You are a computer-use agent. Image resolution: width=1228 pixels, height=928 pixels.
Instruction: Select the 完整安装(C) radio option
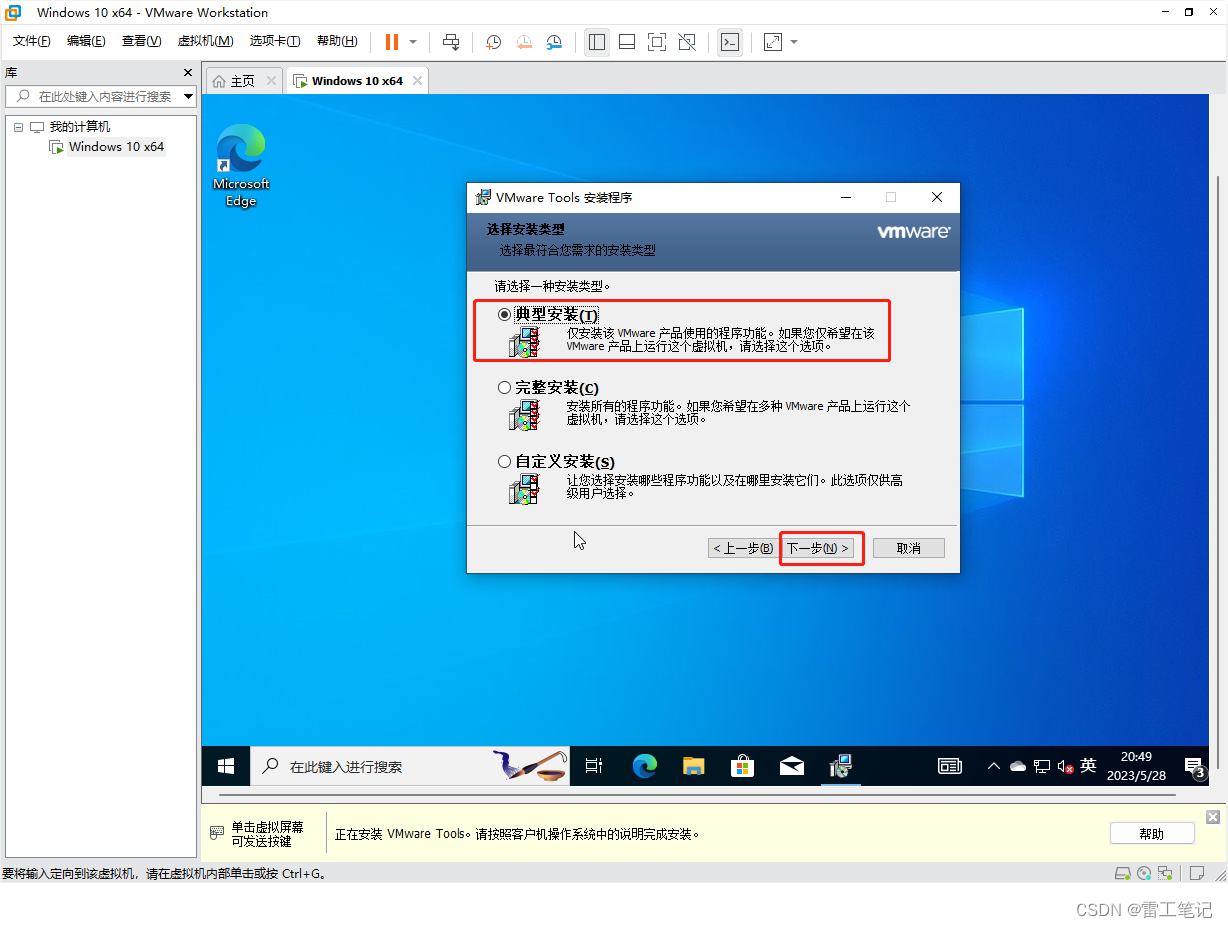tap(504, 388)
